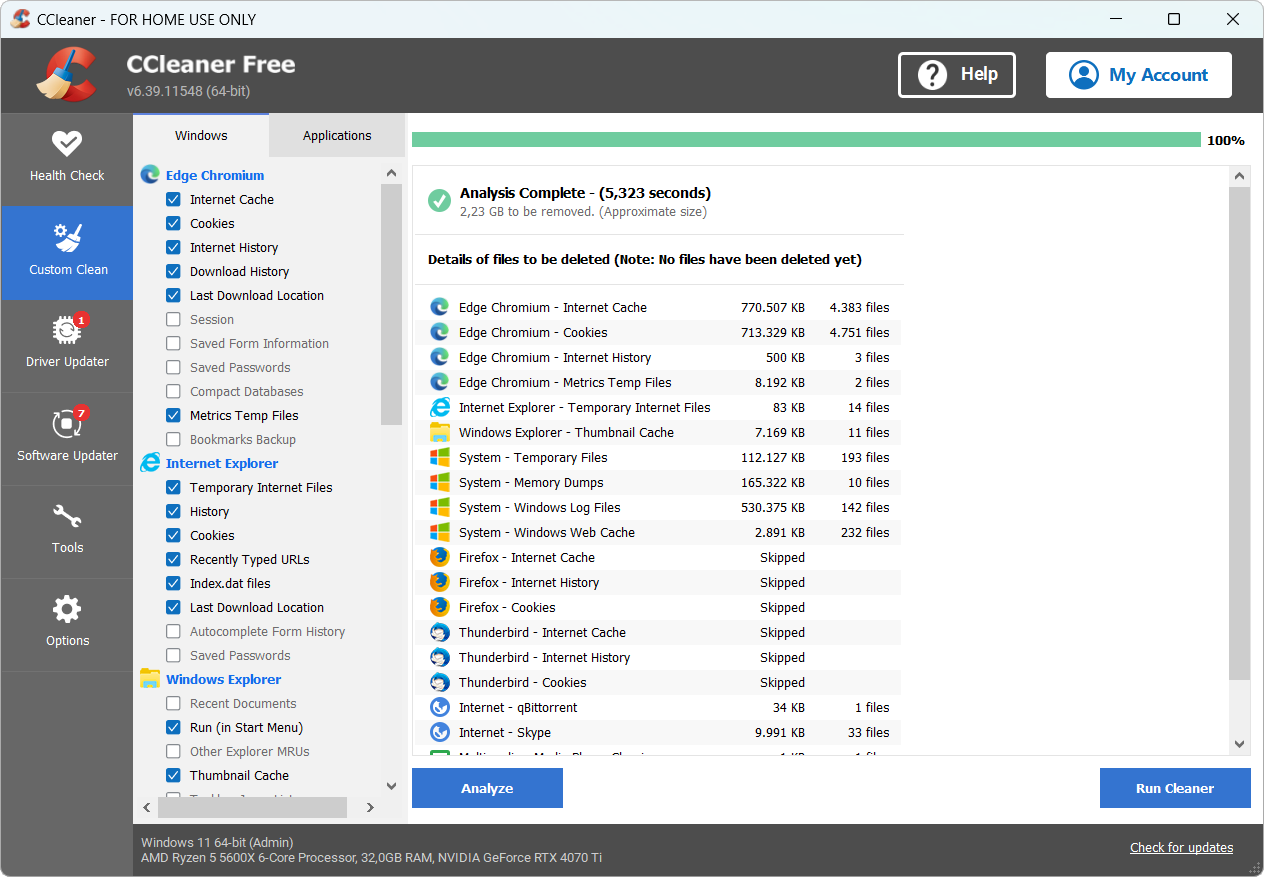Open Driver Updater section

tap(67, 345)
